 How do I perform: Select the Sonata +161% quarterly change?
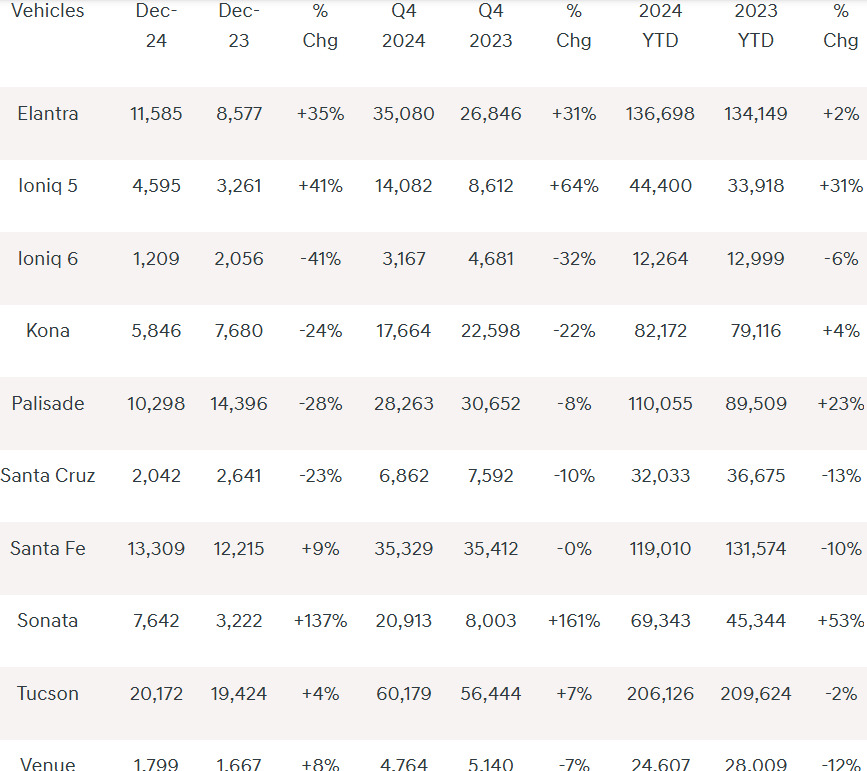[x=574, y=621]
